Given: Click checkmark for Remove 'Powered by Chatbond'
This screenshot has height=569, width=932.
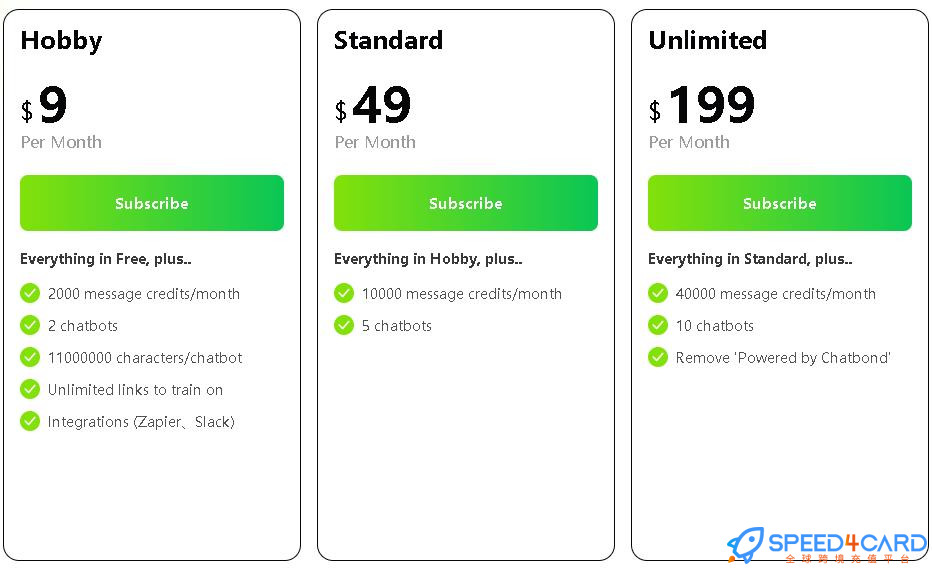Looking at the screenshot, I should 657,357.
